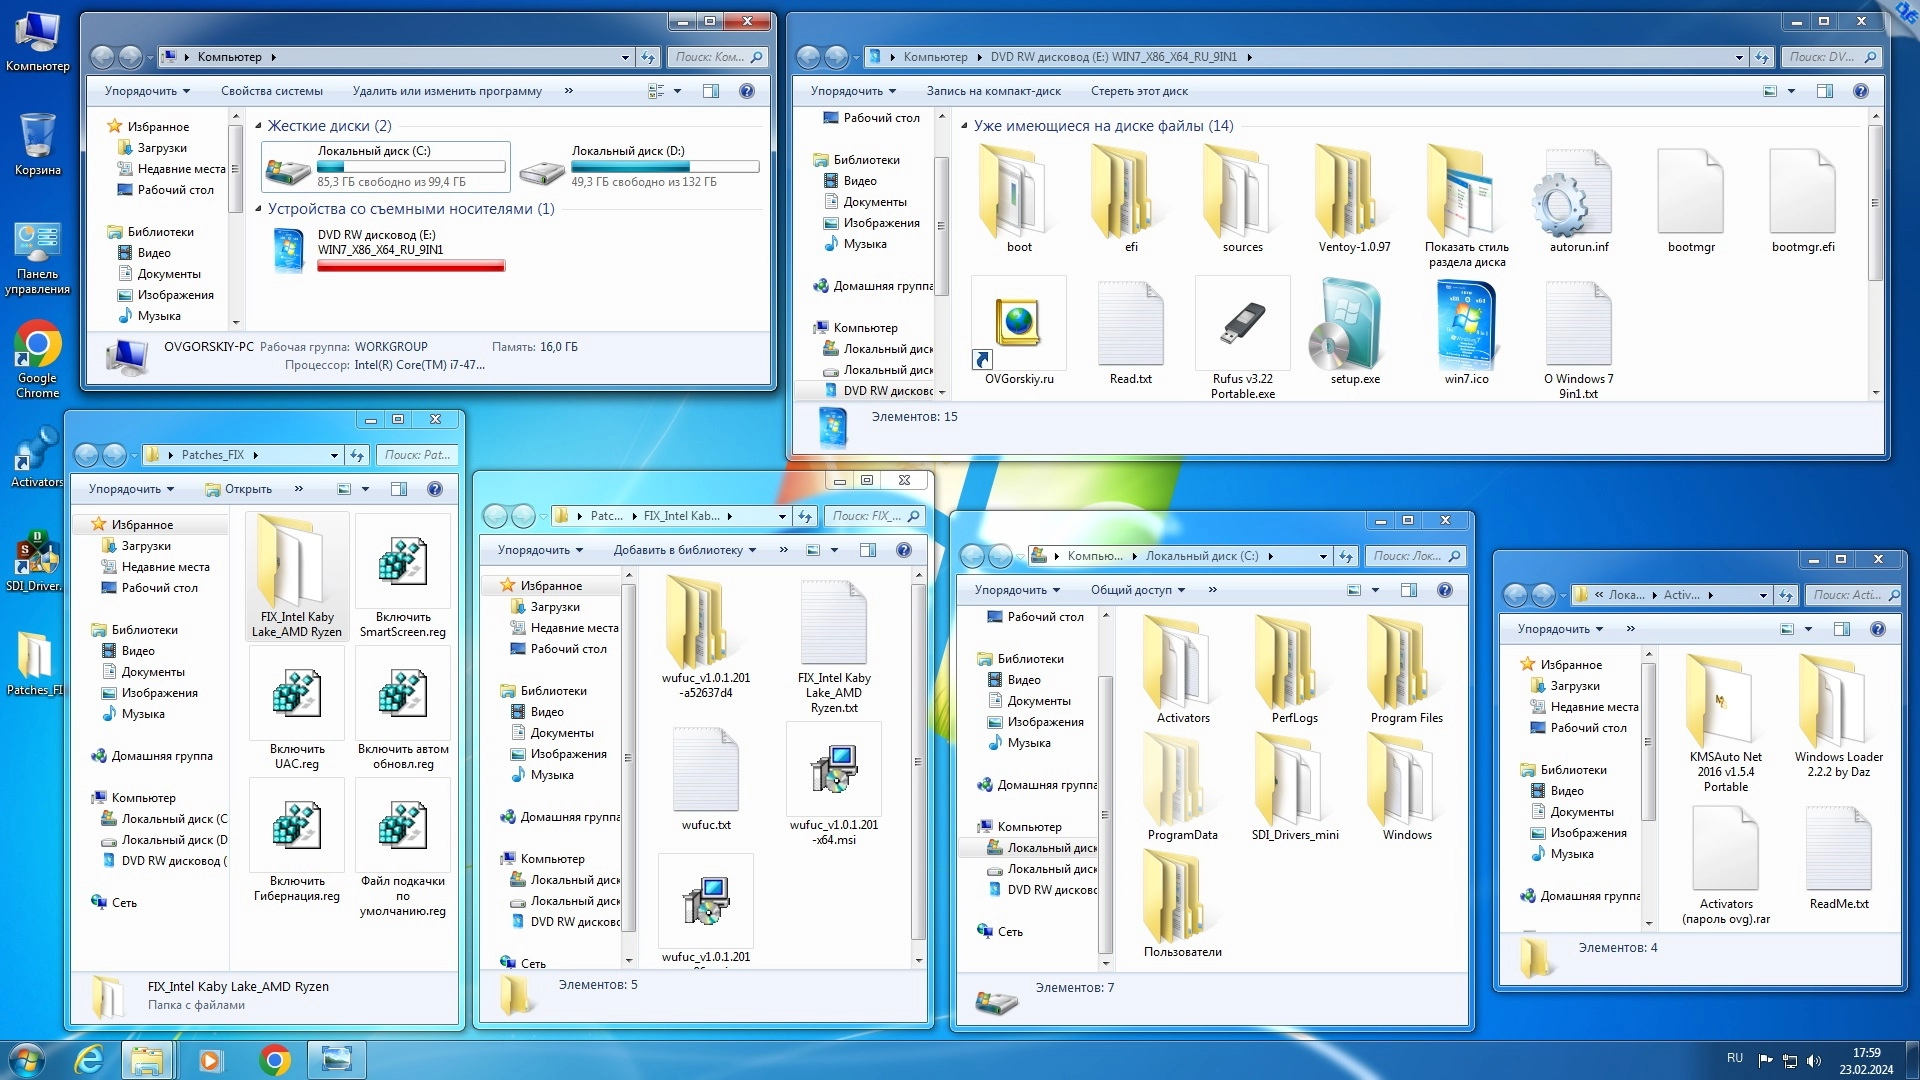Toggle preview pane in Local Disk C window
This screenshot has height=1080, width=1920.
tap(1409, 590)
